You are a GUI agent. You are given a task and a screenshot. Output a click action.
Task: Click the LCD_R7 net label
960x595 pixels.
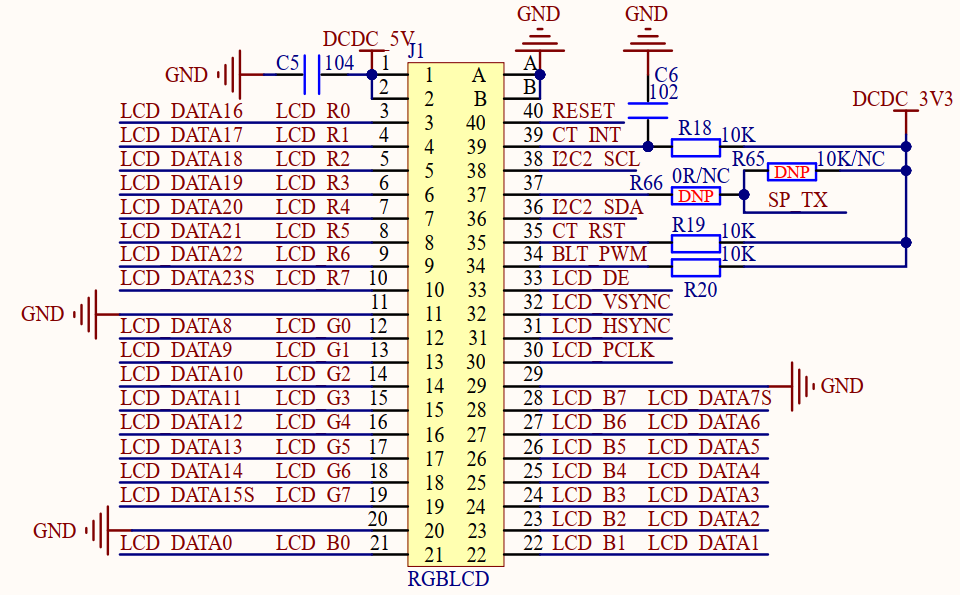(313, 278)
